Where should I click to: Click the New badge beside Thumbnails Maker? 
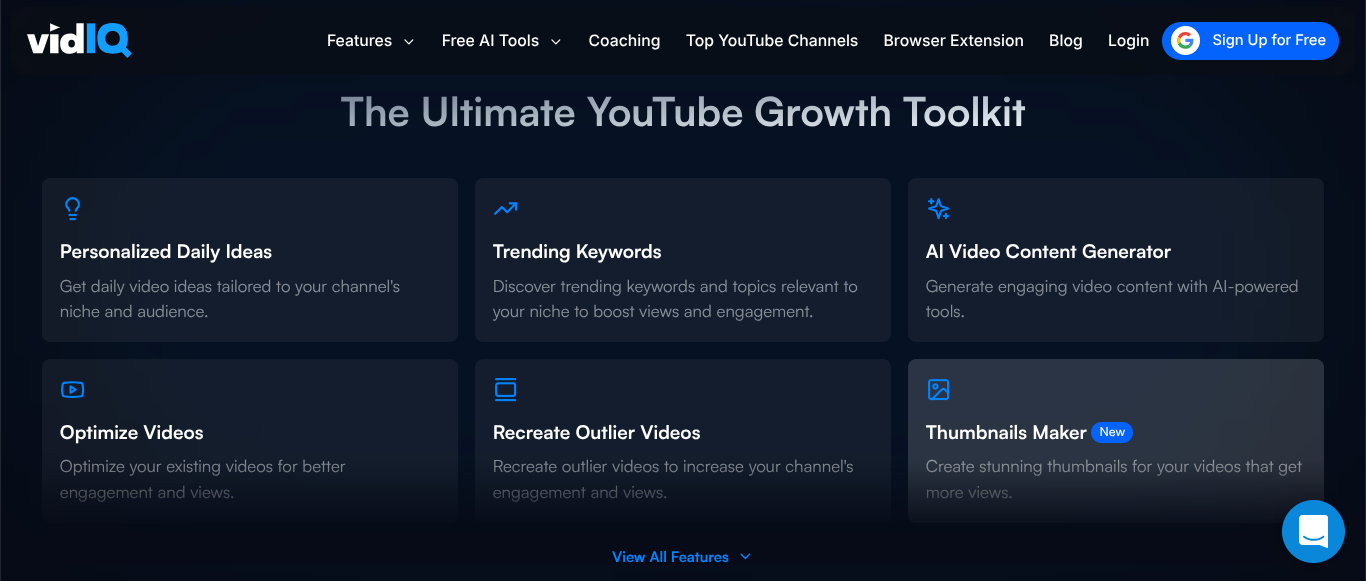(1112, 432)
